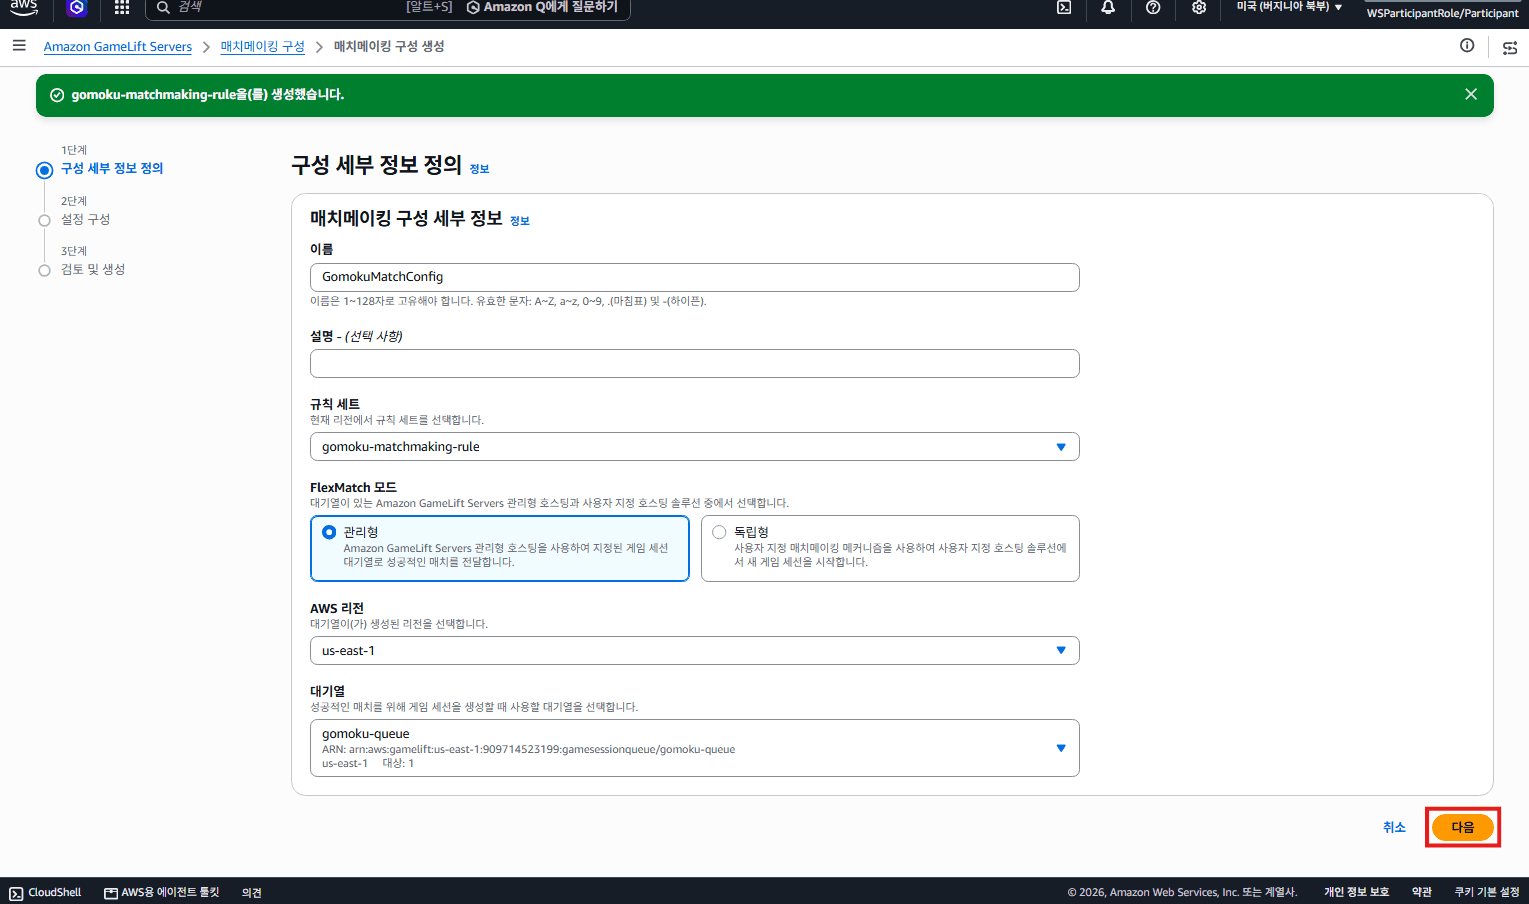Image resolution: width=1529 pixels, height=904 pixels.
Task: Expand the gomoku-matchmaking-rule rule set dropdown
Action: 695,447
